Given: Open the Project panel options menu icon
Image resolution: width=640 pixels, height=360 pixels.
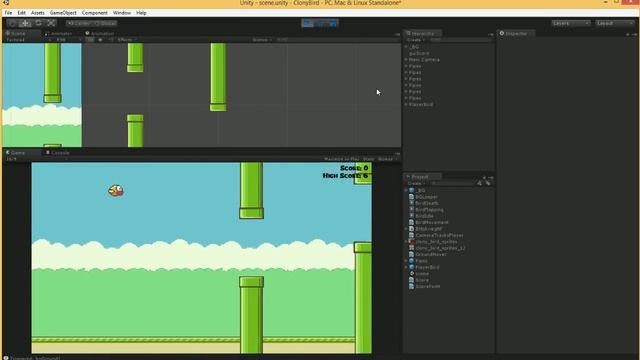Looking at the screenshot, I should 491,178.
